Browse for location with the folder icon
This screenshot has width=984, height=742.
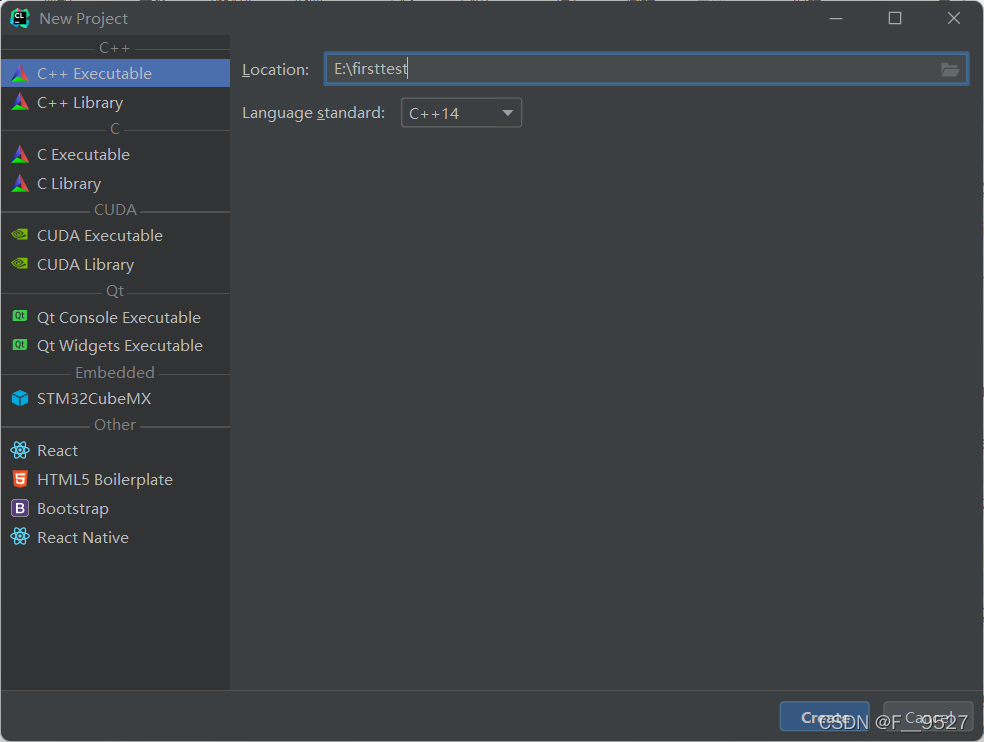click(x=949, y=69)
